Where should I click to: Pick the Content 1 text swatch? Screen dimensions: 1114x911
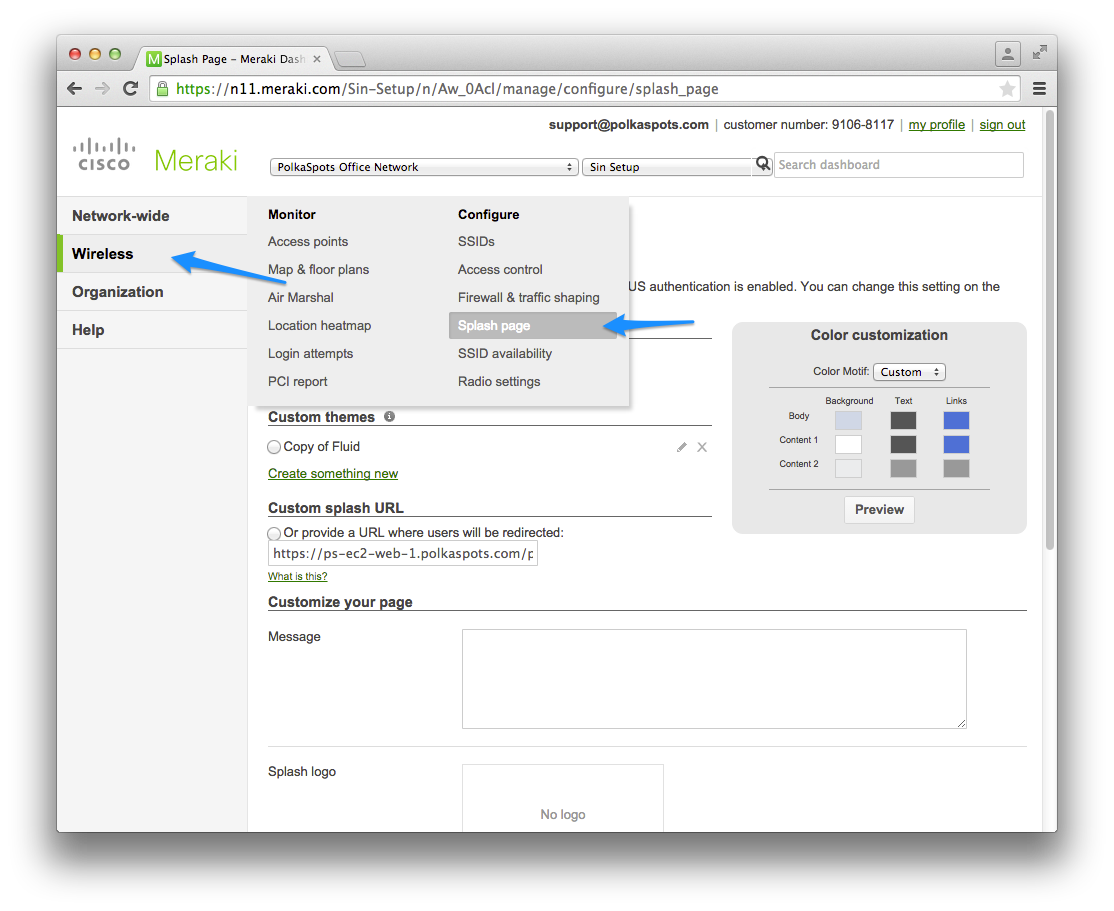903,445
